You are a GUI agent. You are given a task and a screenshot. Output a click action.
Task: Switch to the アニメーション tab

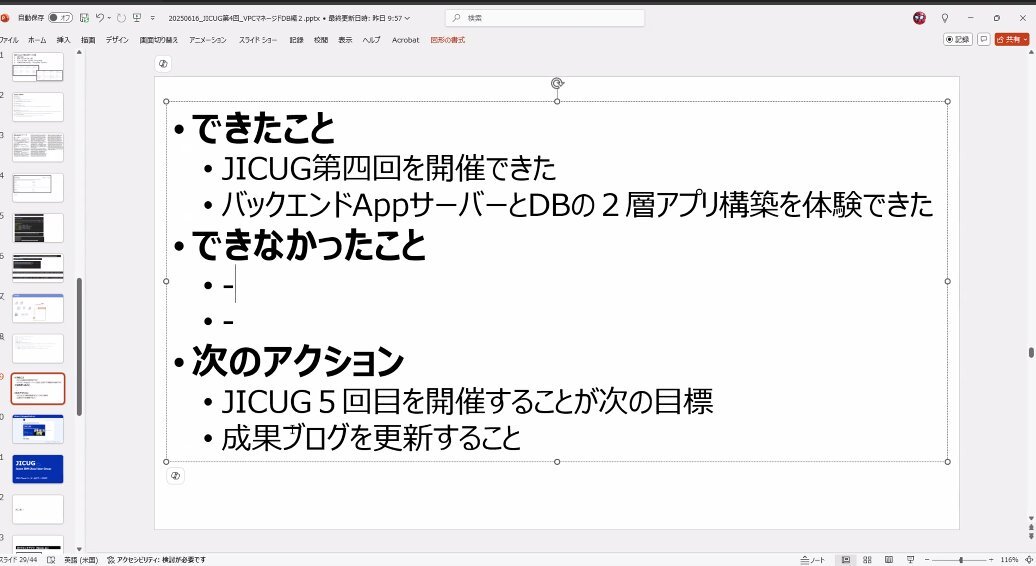(207, 40)
